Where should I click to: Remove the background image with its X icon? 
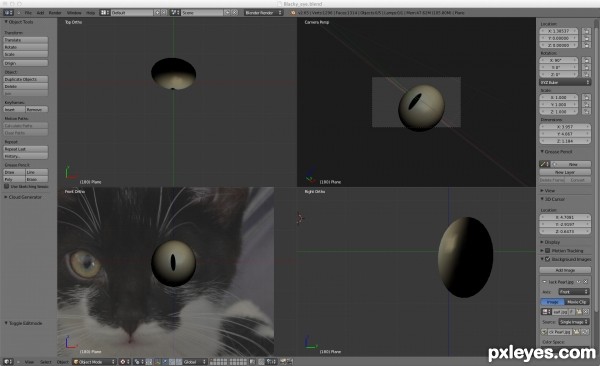point(586,282)
